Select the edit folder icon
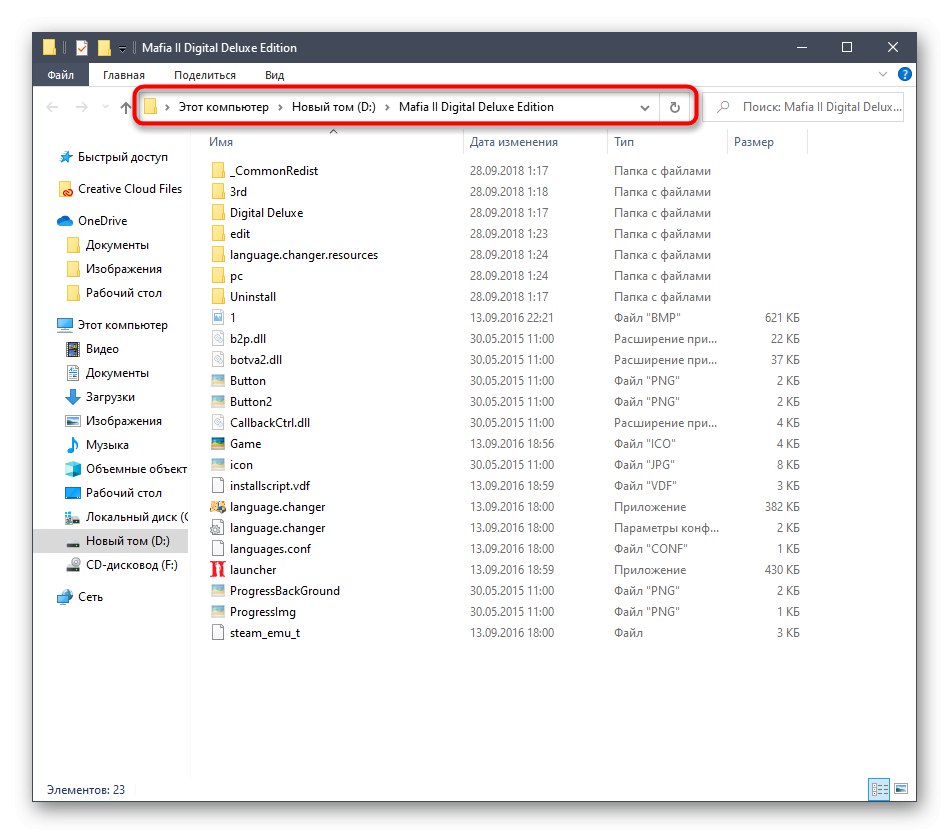This screenshot has width=949, height=834. click(x=218, y=234)
